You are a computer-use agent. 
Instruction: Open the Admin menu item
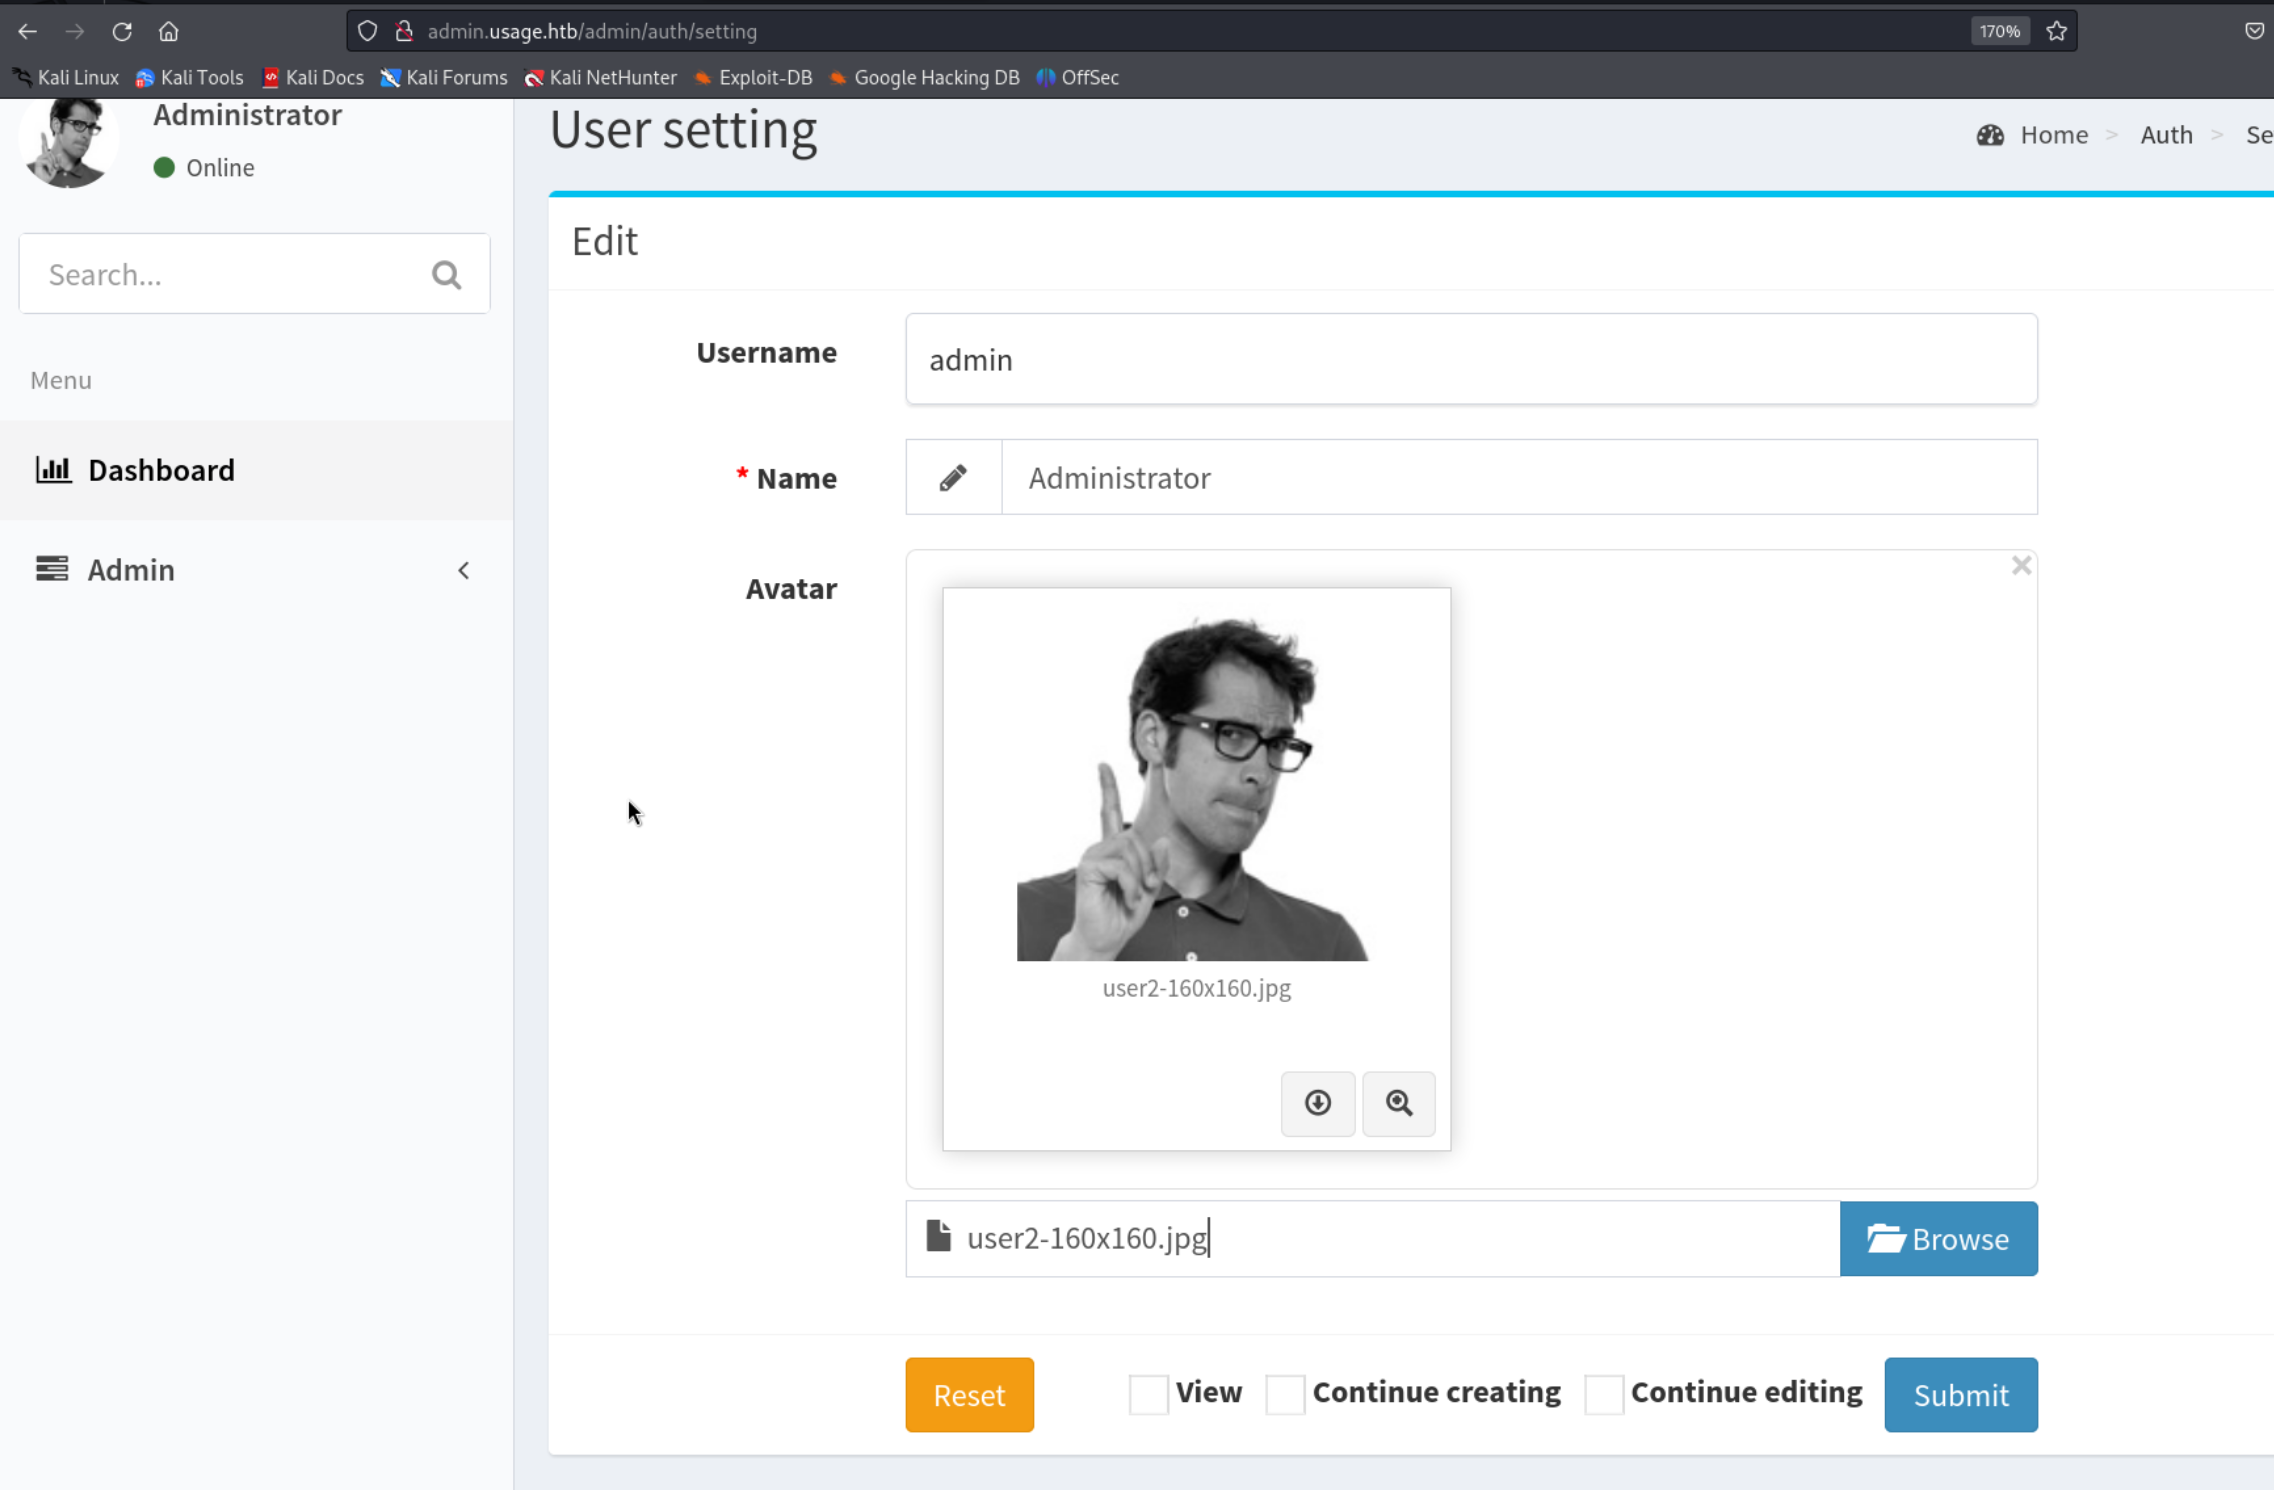256,569
